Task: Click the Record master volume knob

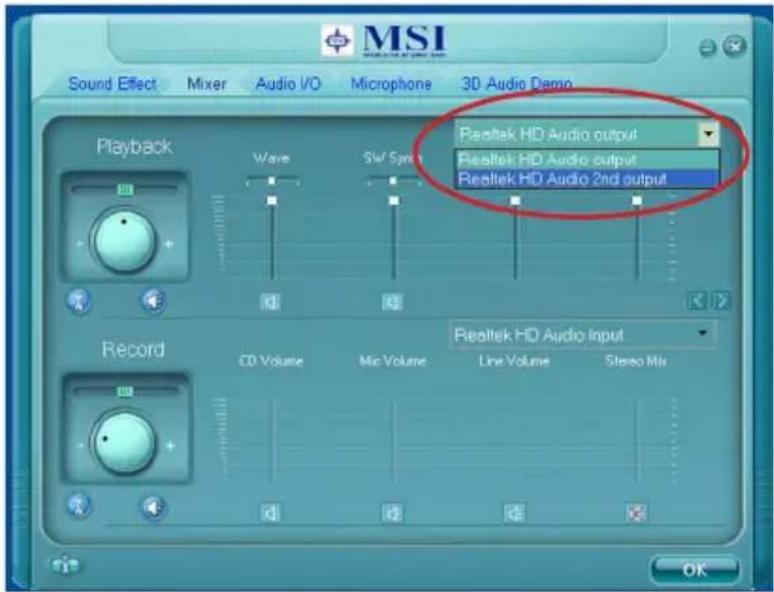Action: tap(124, 442)
